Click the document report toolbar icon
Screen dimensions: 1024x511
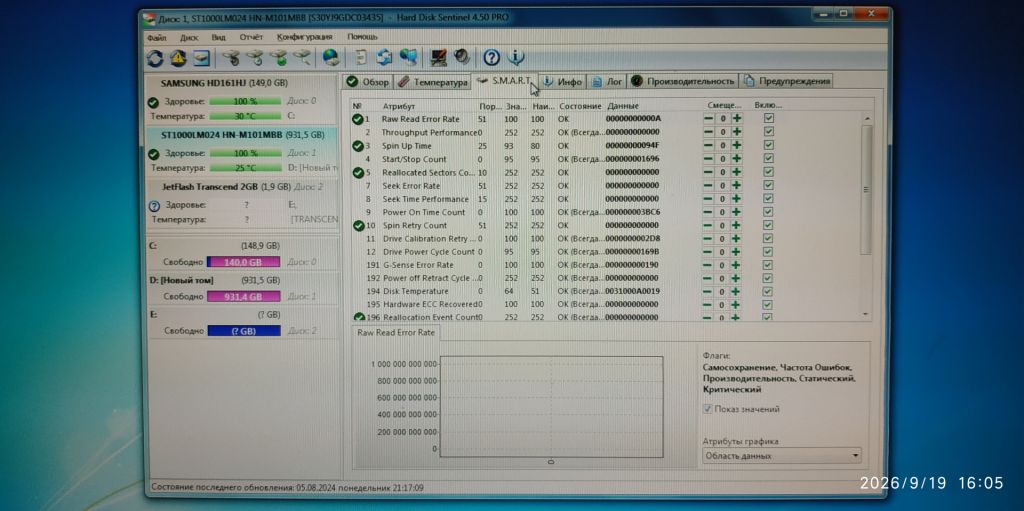tap(361, 58)
